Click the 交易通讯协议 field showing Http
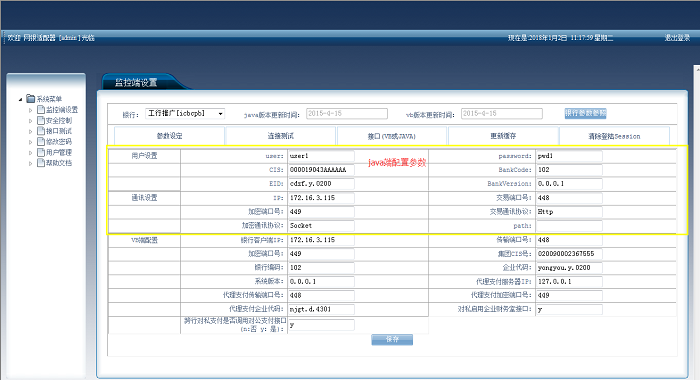The image size is (700, 380). (569, 212)
